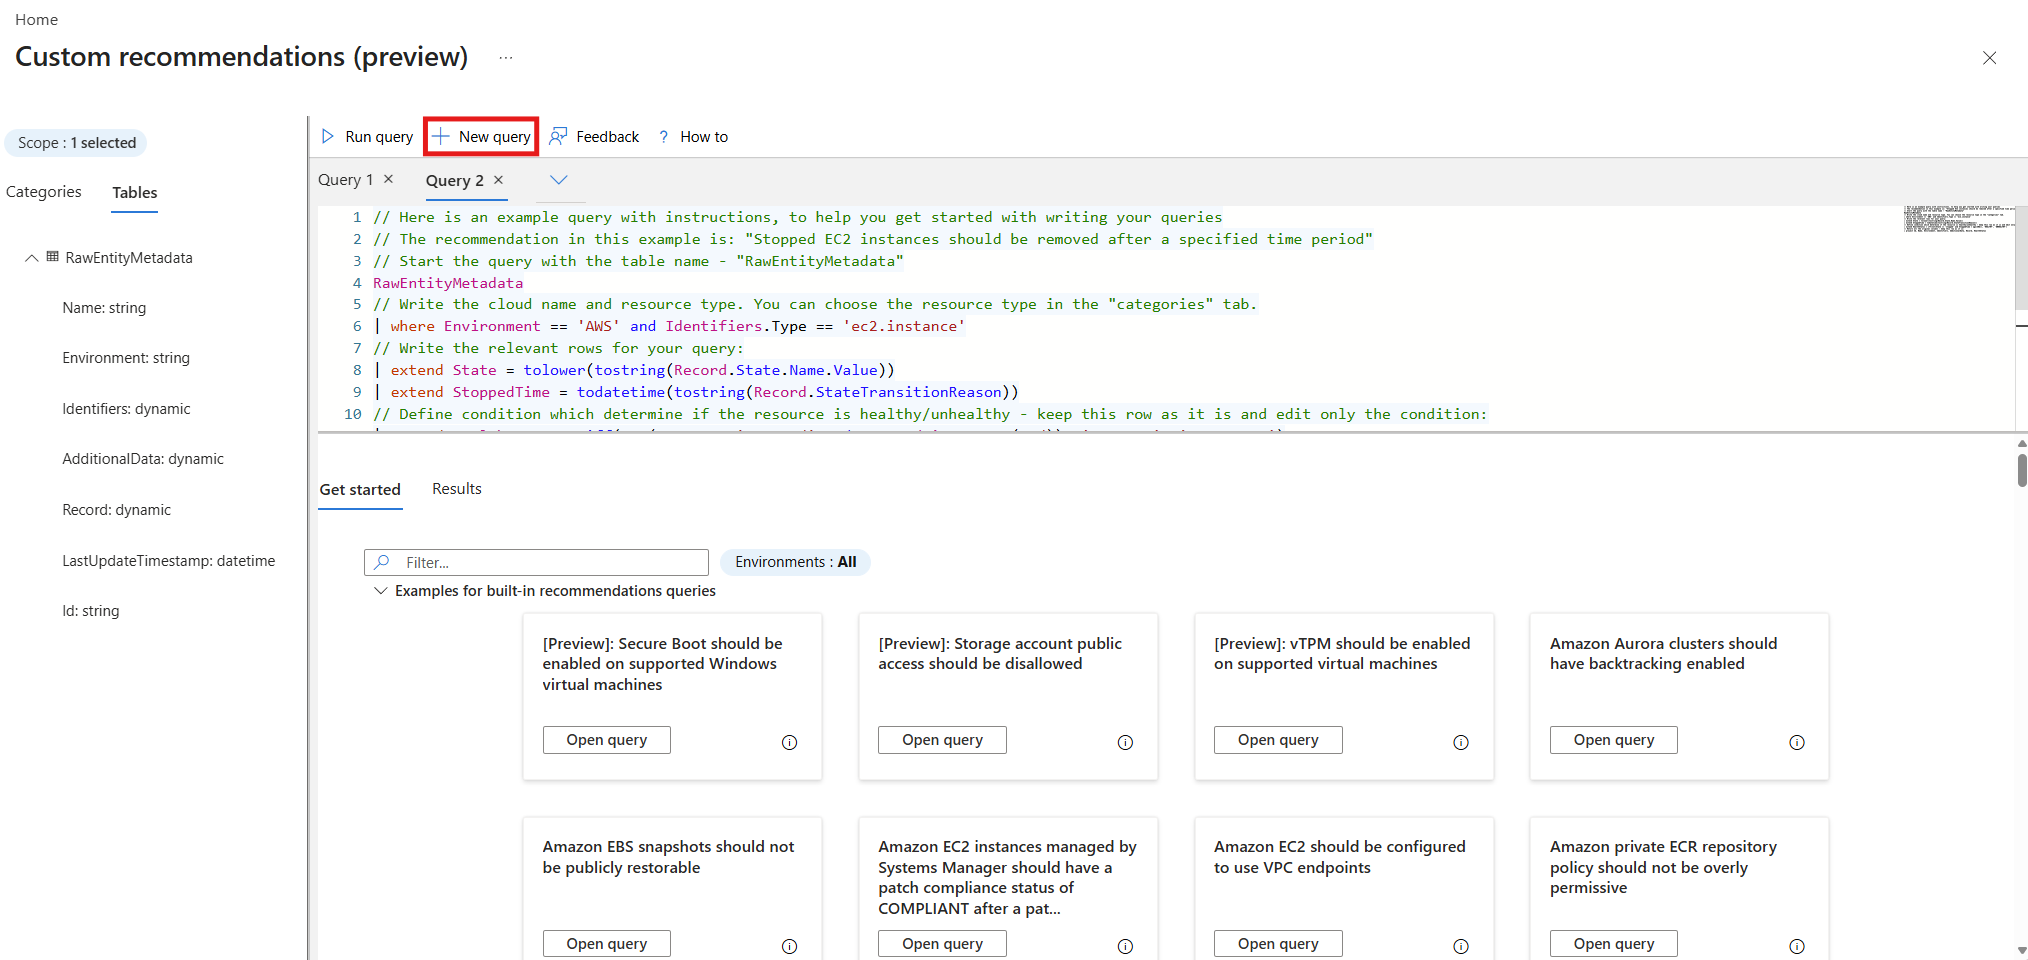
Task: Open query for EC2 VPC endpoints
Action: [x=1278, y=944]
